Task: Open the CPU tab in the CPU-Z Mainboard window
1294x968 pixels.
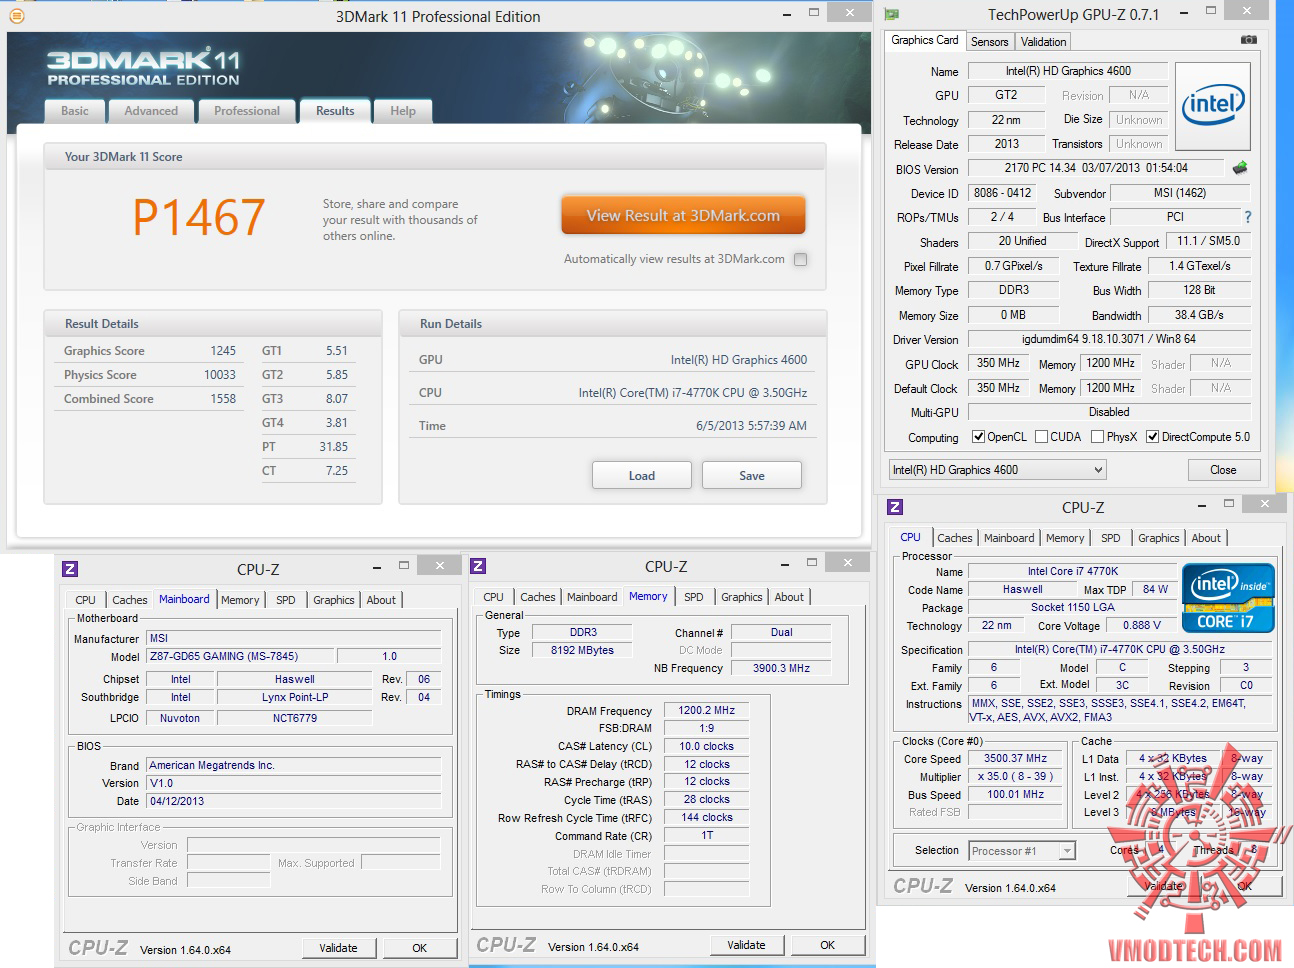Action: [86, 600]
